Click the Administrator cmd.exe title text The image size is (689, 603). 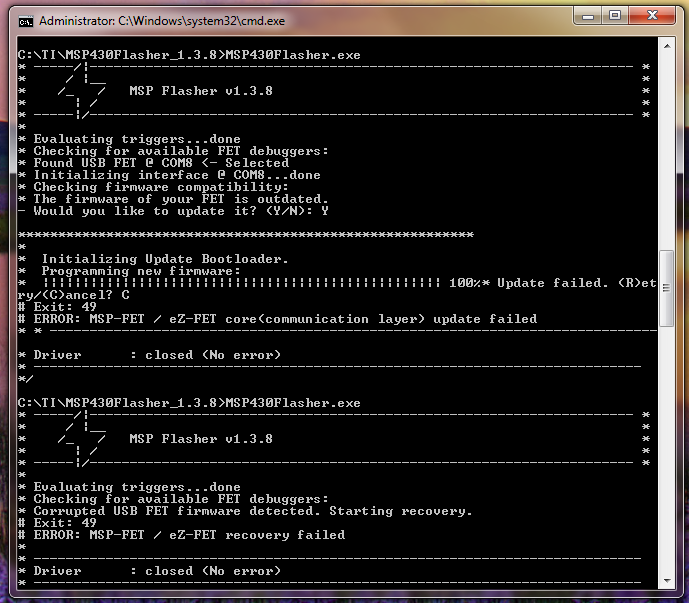(162, 21)
